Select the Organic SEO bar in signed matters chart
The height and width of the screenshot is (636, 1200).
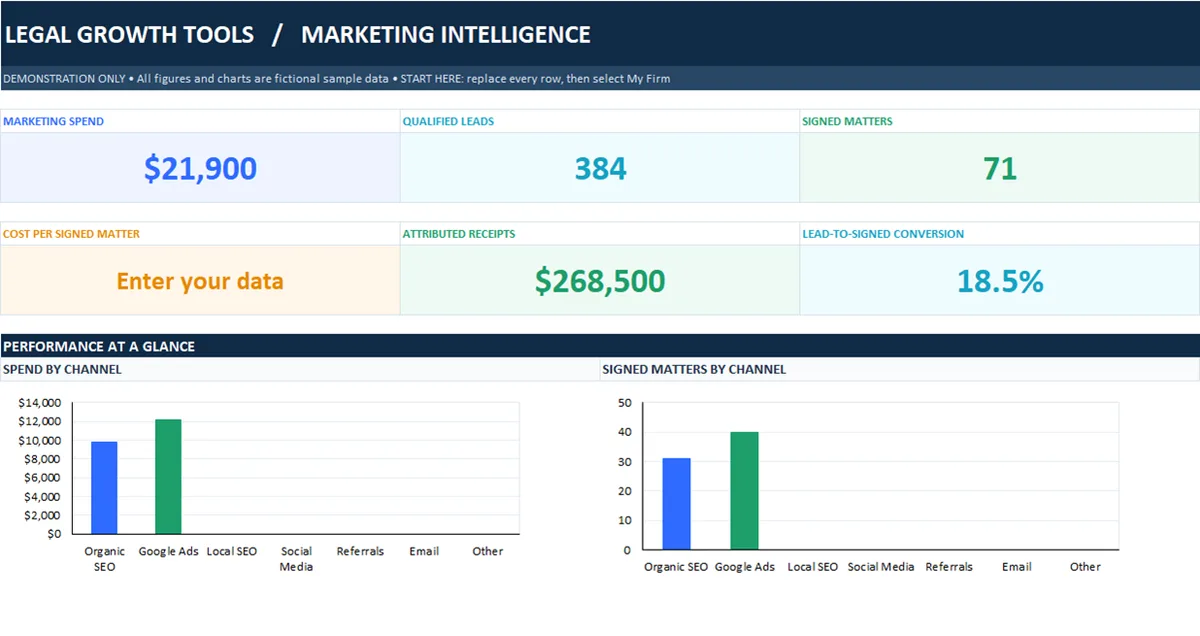point(676,504)
